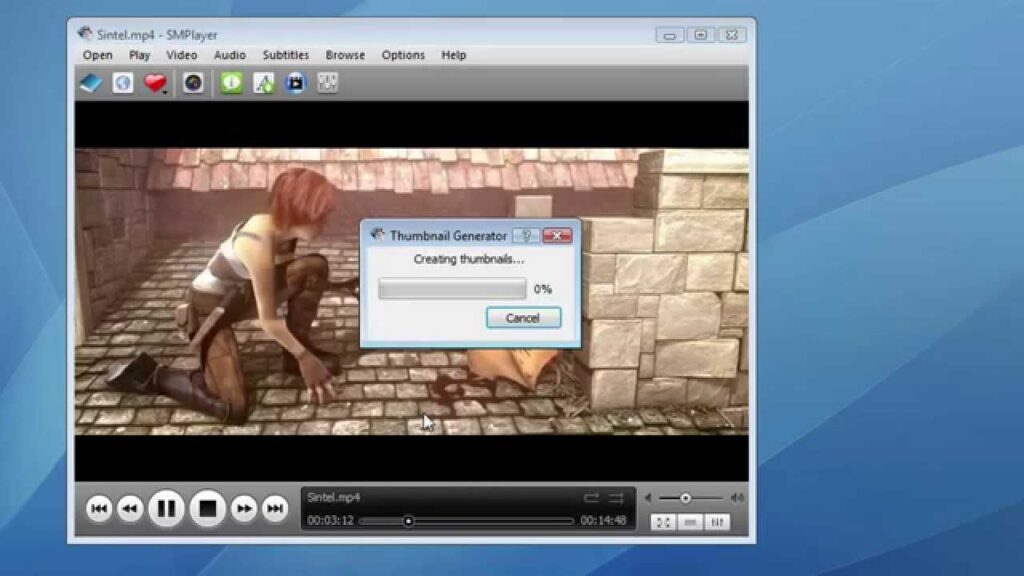Expand the favorites dropdown arrow beside heart

tap(165, 92)
